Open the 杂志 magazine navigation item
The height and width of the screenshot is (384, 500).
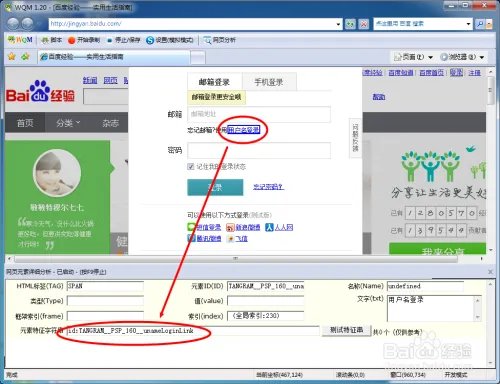pos(110,123)
